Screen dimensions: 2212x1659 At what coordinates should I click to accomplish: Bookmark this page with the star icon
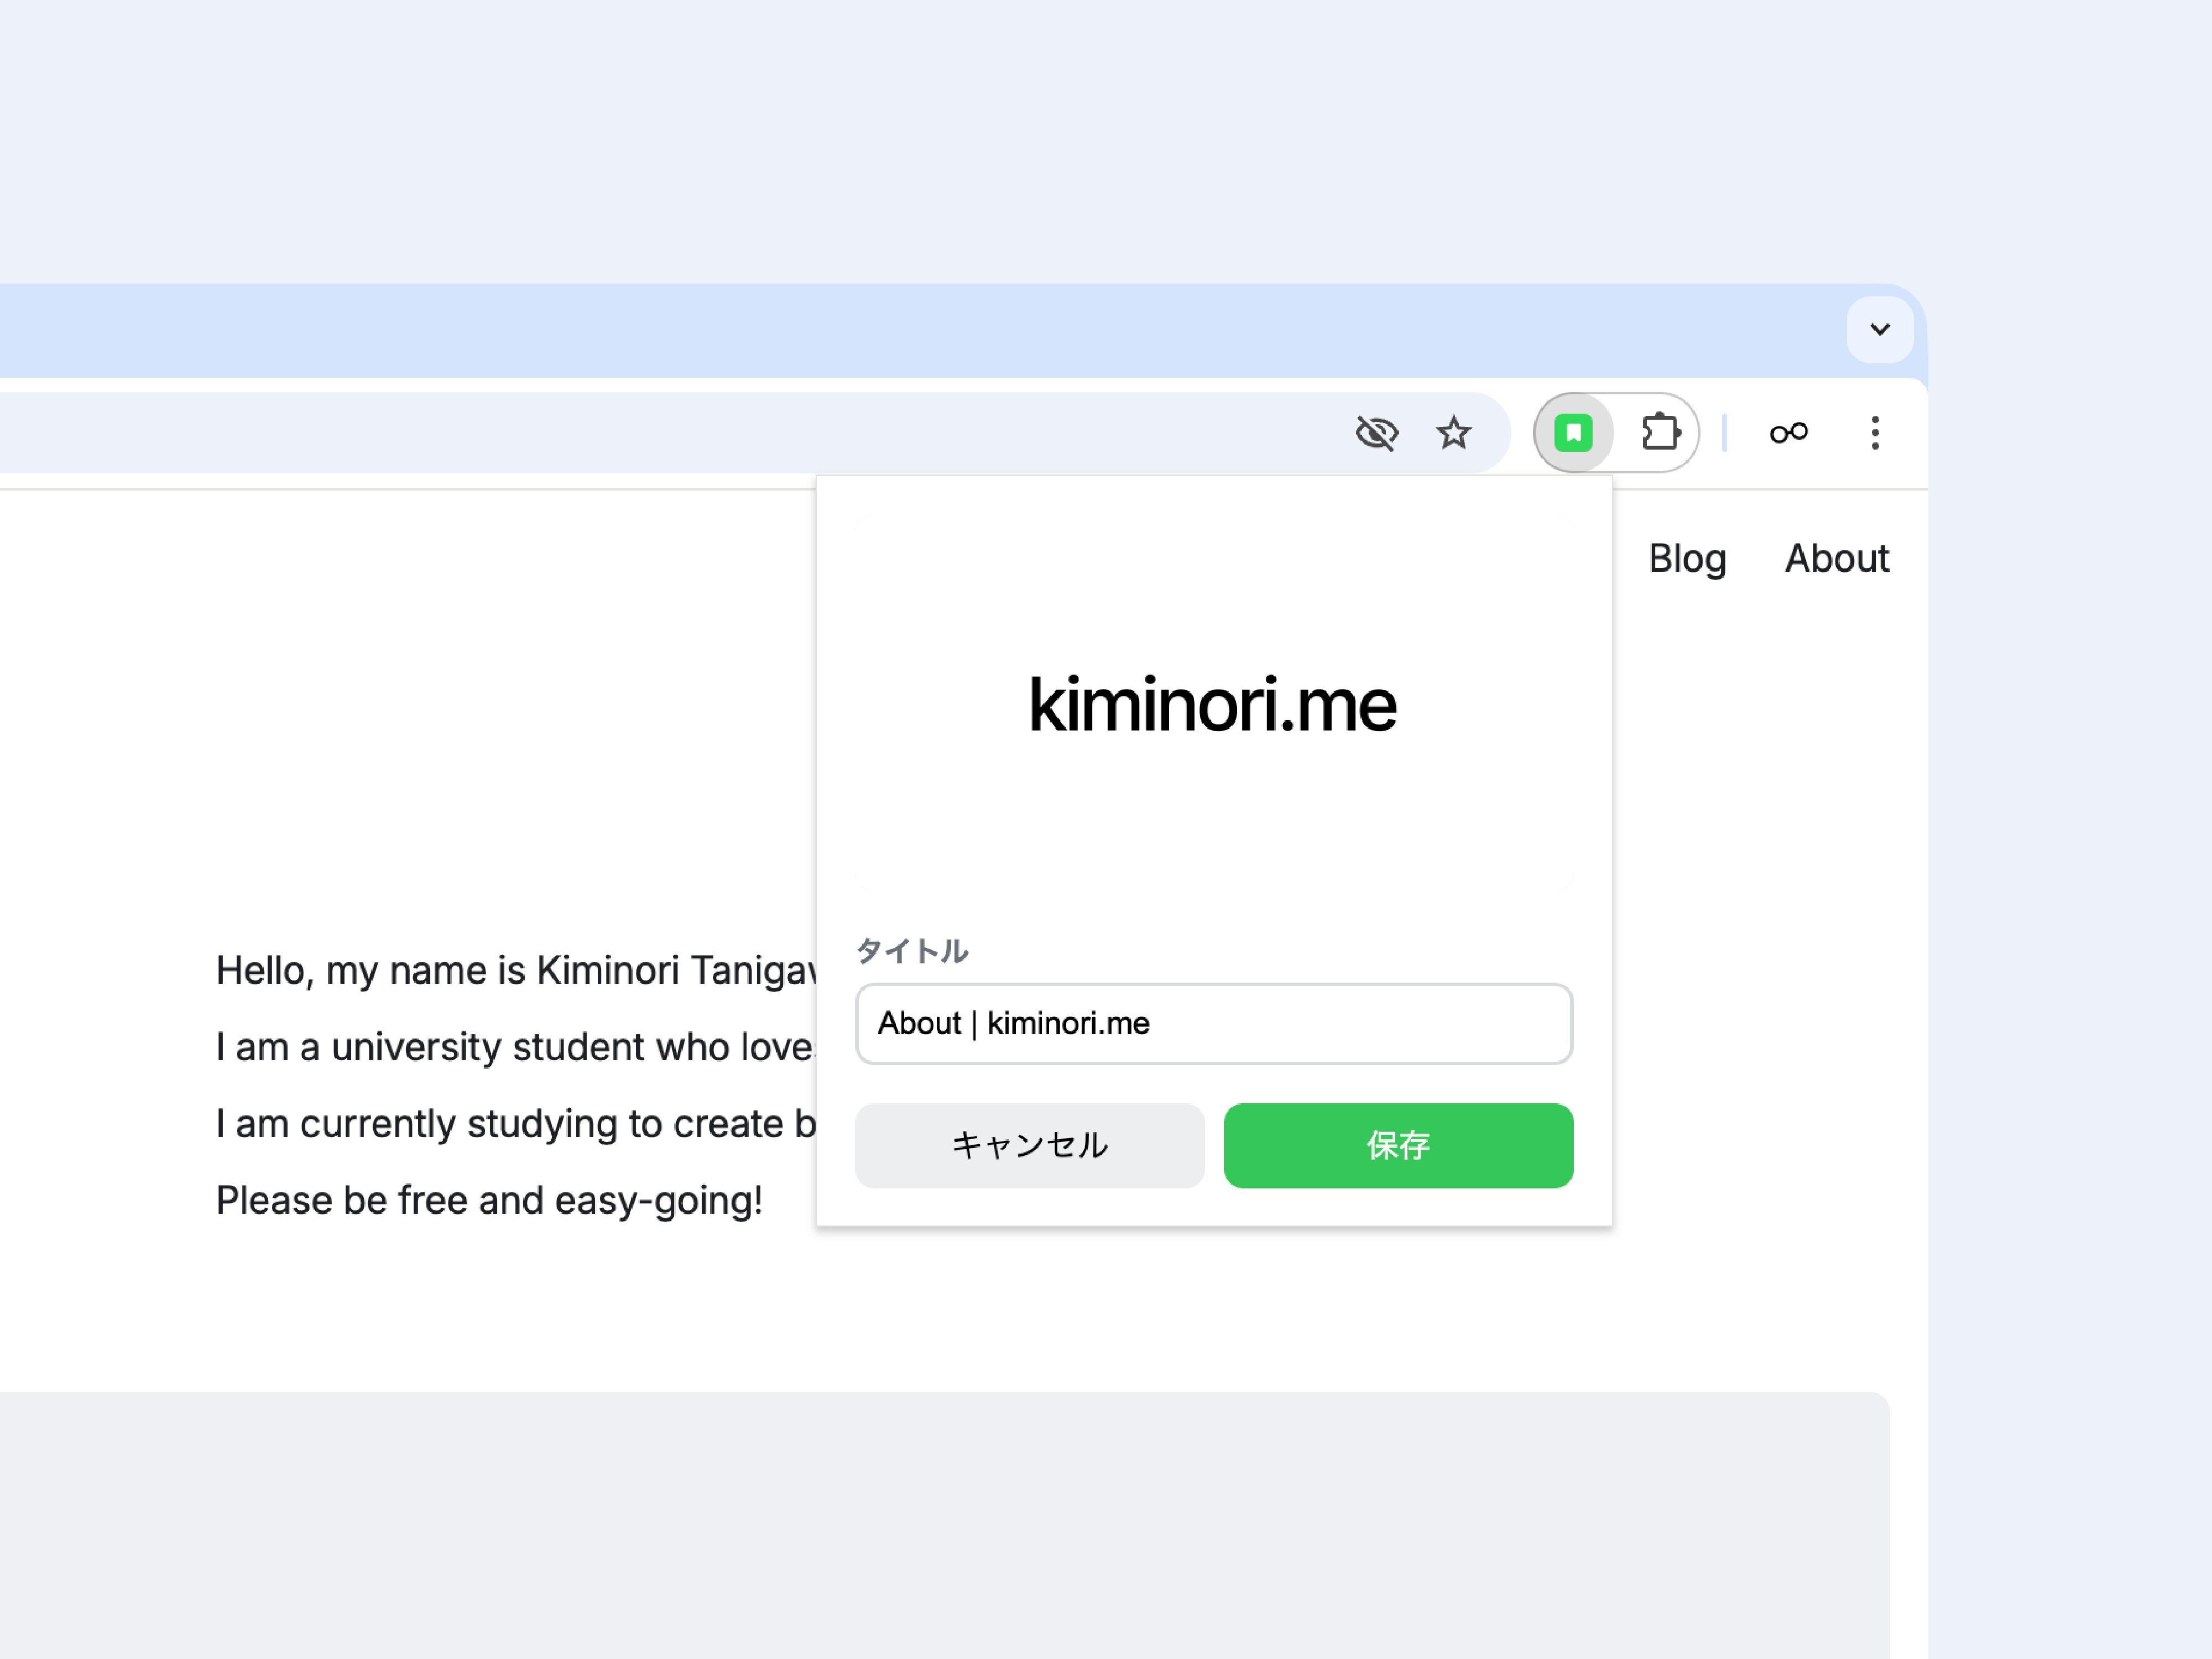pos(1453,433)
